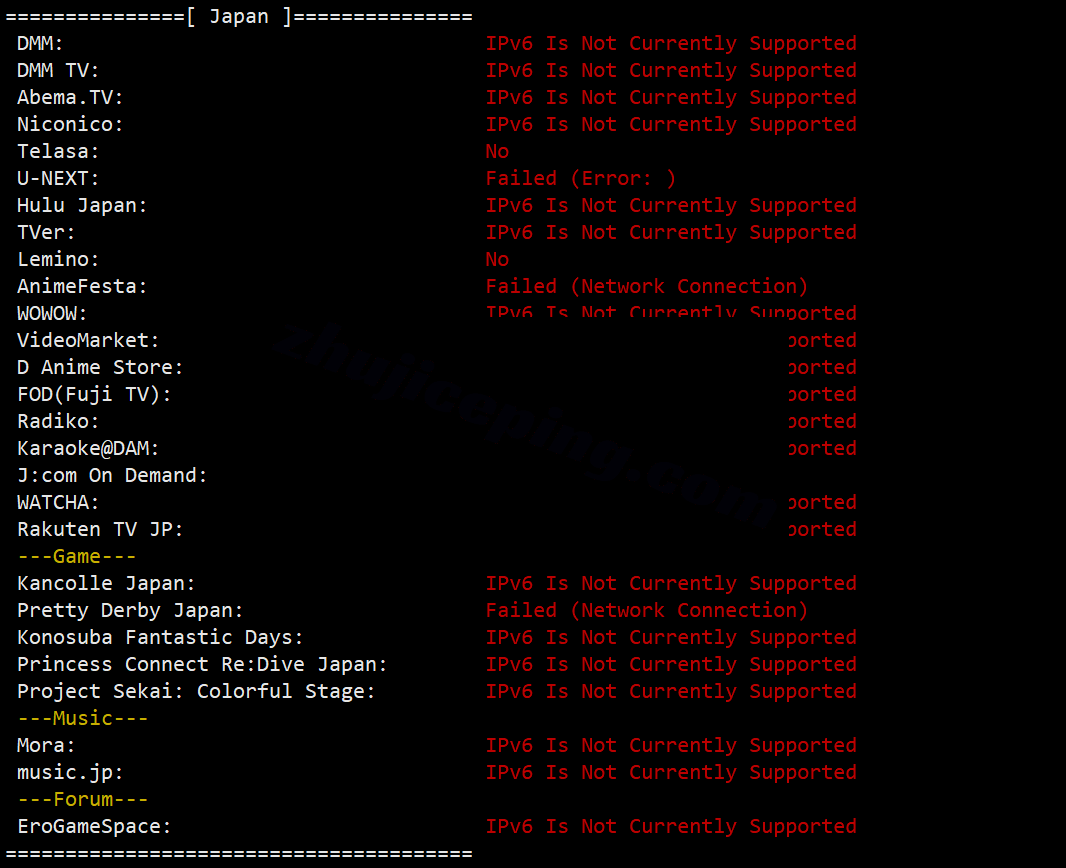Click Pretty Derby Japan failed status
This screenshot has height=868, width=1066.
tap(647, 610)
